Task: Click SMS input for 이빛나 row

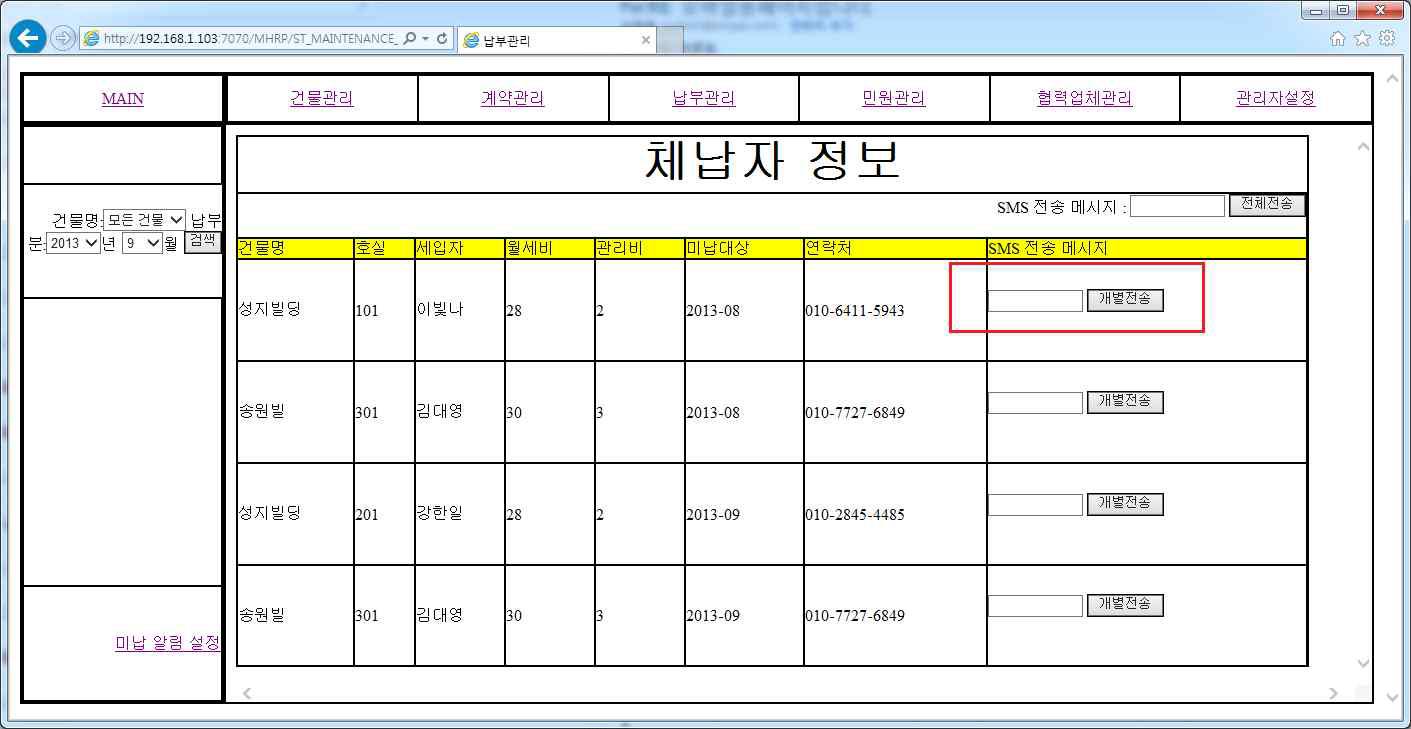Action: 1035,301
